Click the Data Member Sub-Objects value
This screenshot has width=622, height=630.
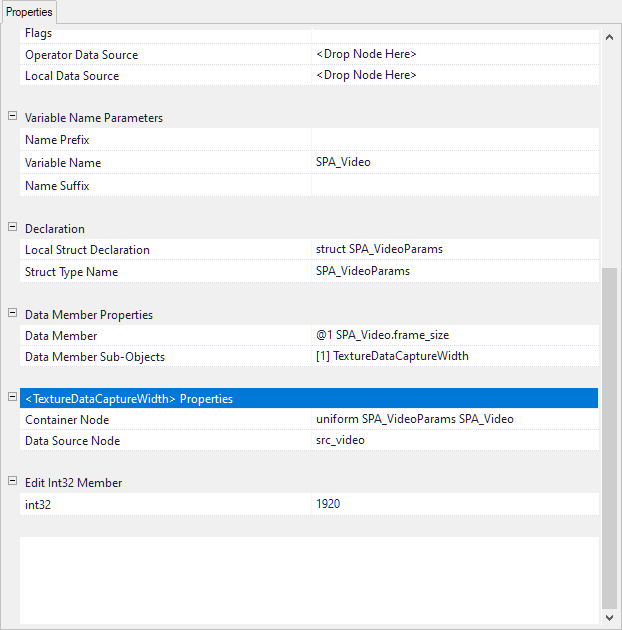tap(455, 356)
